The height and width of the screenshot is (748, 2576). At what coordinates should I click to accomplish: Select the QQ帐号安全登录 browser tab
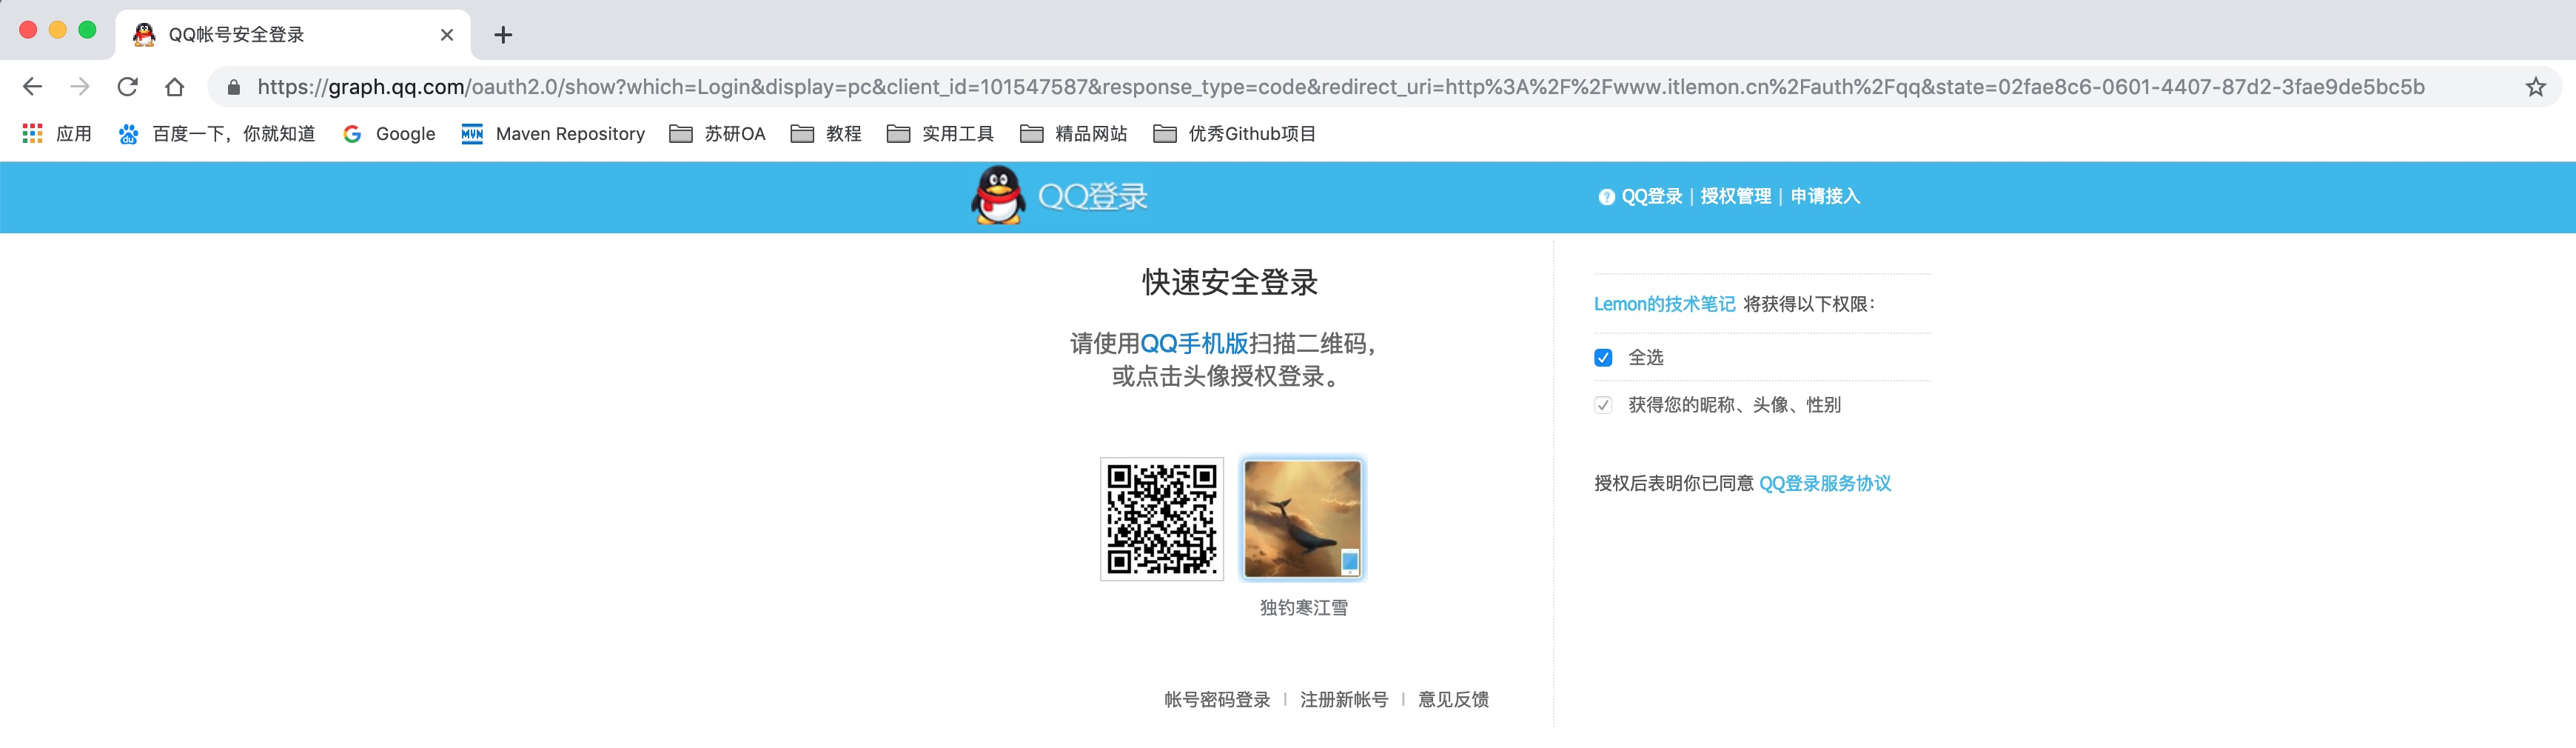(x=293, y=34)
